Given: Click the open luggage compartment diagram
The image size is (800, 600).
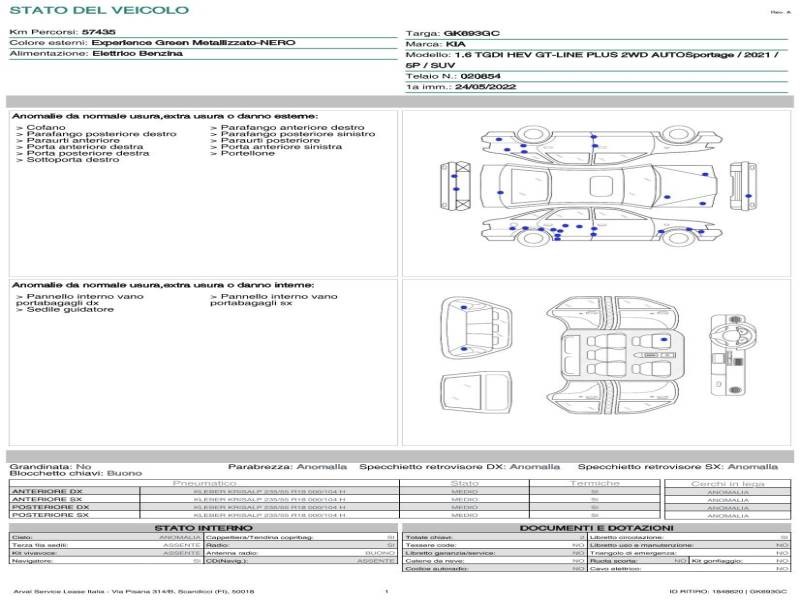Looking at the screenshot, I should (x=476, y=329).
